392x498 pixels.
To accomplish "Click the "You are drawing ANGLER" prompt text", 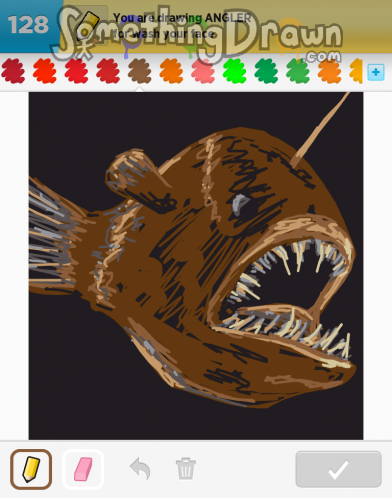I will pyautogui.click(x=182, y=18).
